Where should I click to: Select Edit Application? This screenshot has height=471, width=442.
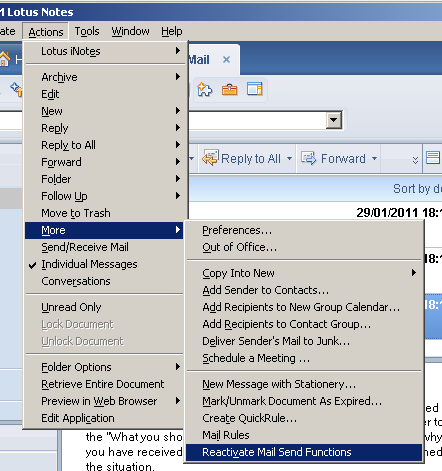tap(104, 418)
